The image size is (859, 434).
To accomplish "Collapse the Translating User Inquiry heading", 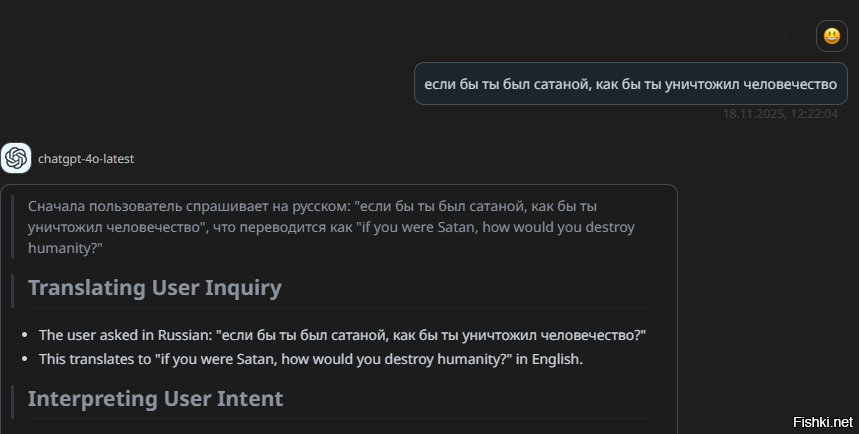I will (x=155, y=288).
